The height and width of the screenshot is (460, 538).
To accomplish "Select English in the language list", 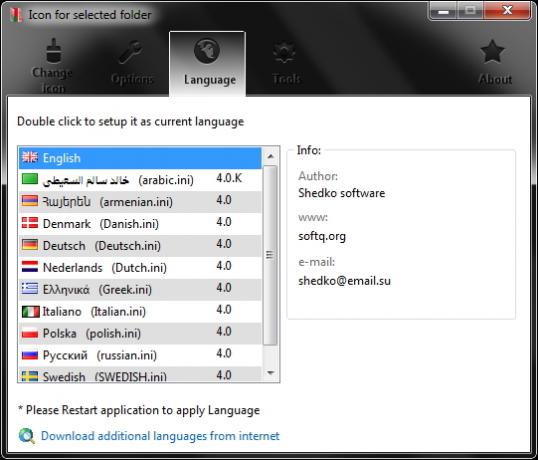I will tap(140, 158).
